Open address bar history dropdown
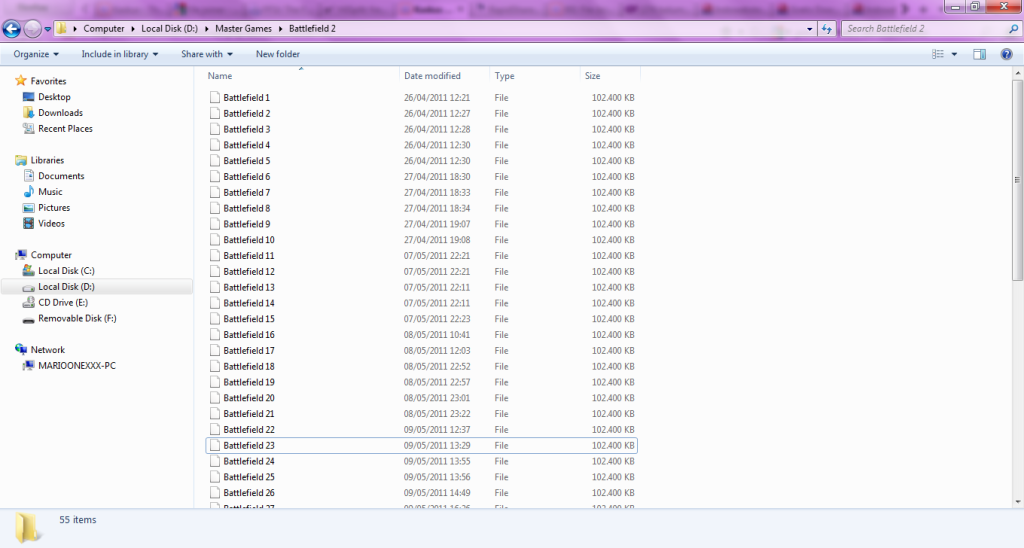Viewport: 1024px width, 548px height. pos(810,29)
